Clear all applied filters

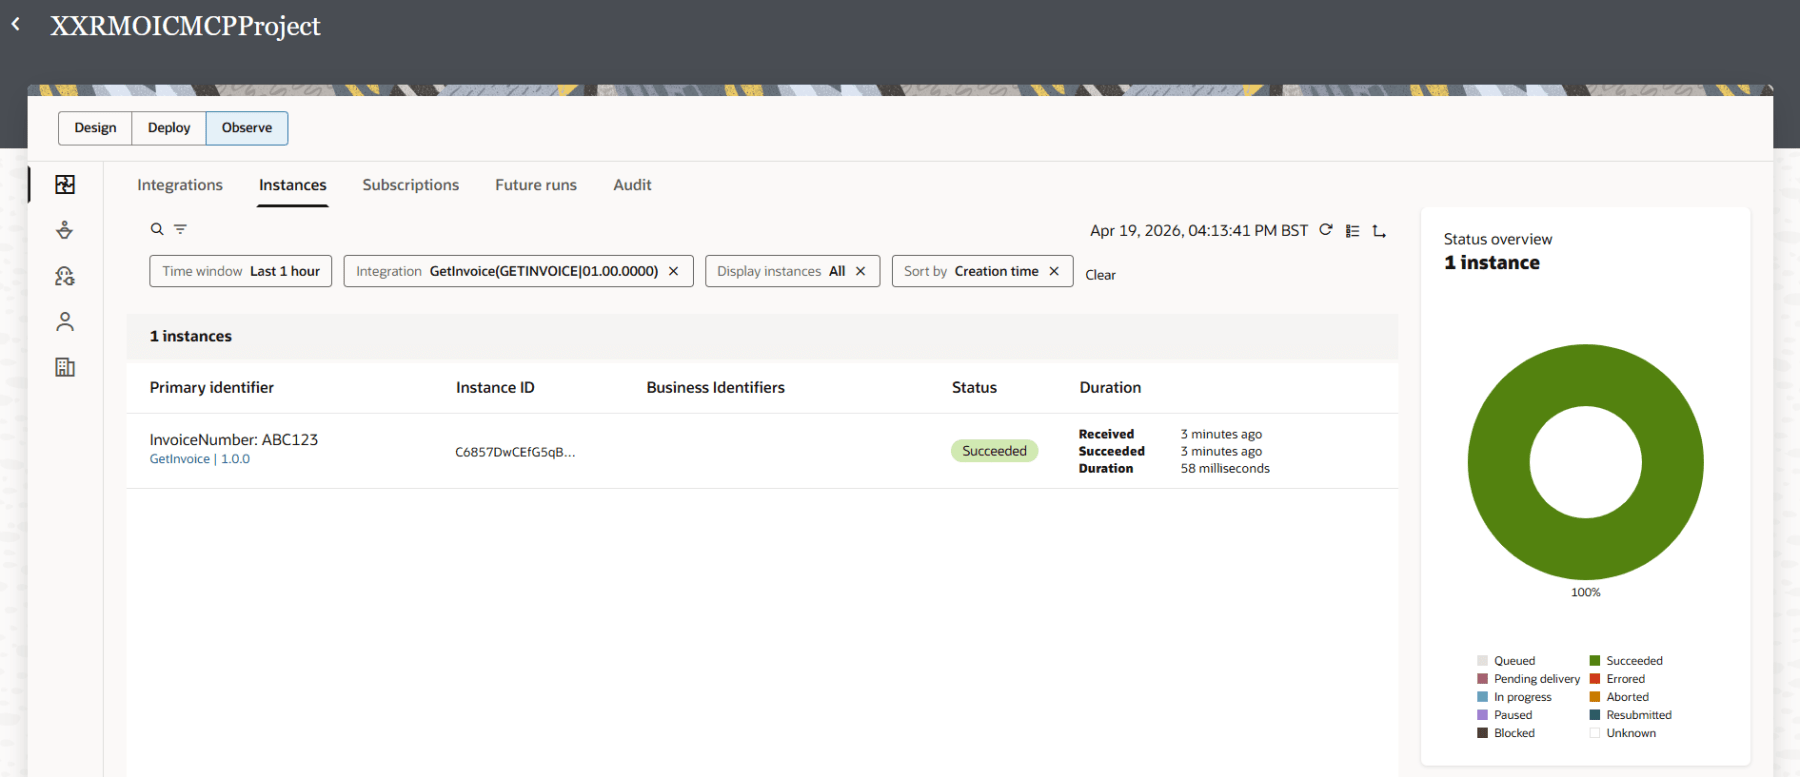click(1100, 275)
